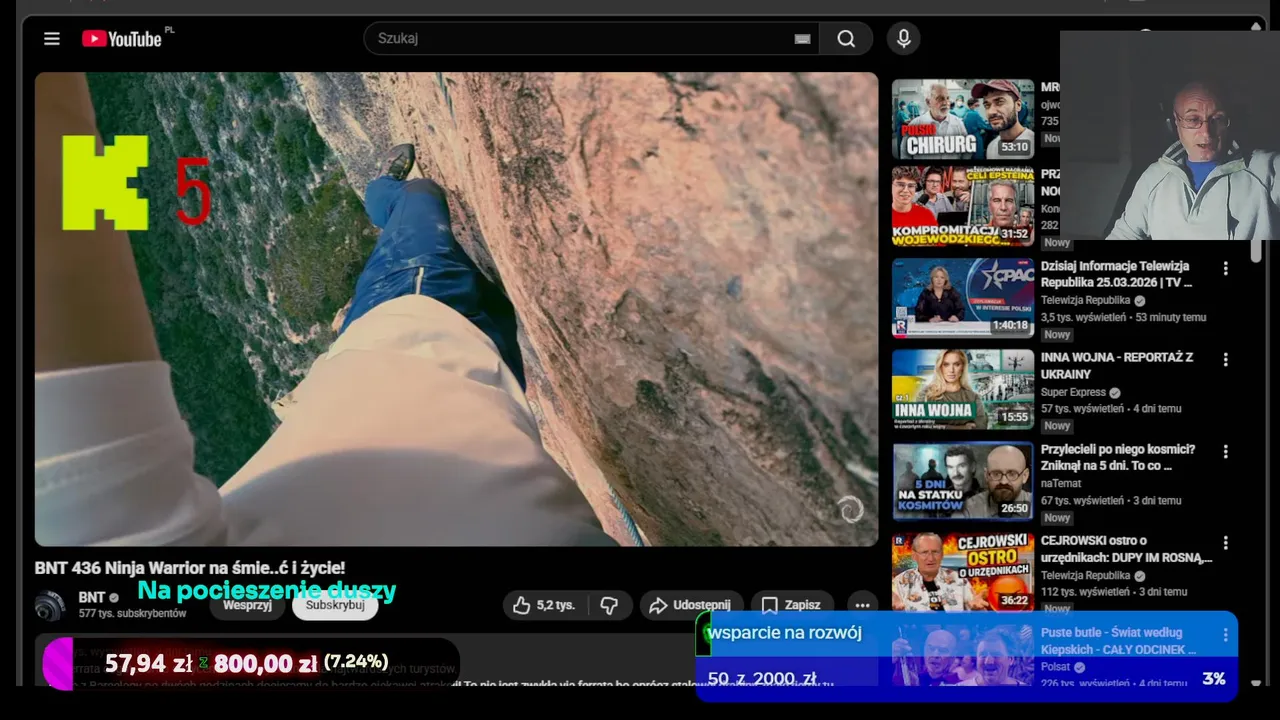Screen dimensions: 1280x720
Task: Open options menu for Dzisiaj Informacje video
Action: 1225,269
